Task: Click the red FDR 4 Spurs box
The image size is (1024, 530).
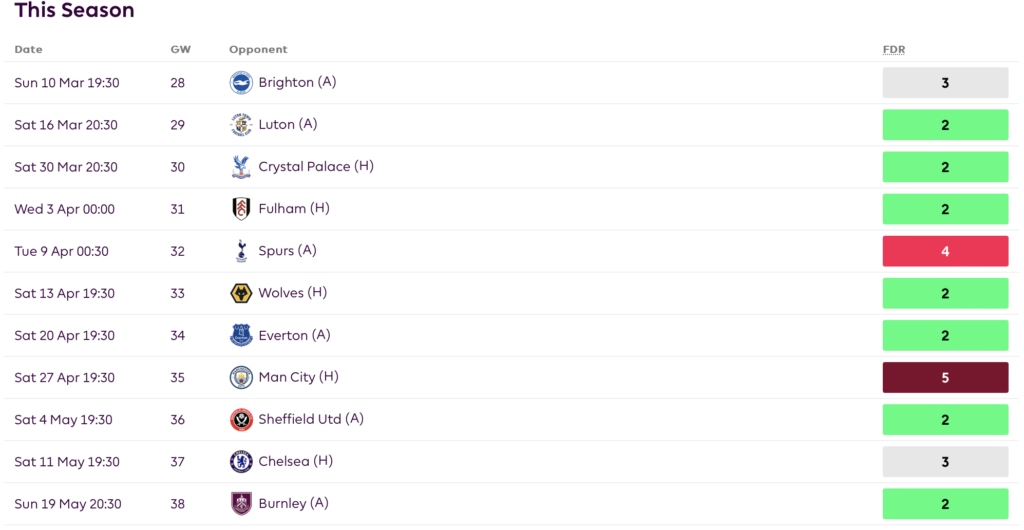Action: pyautogui.click(x=945, y=251)
